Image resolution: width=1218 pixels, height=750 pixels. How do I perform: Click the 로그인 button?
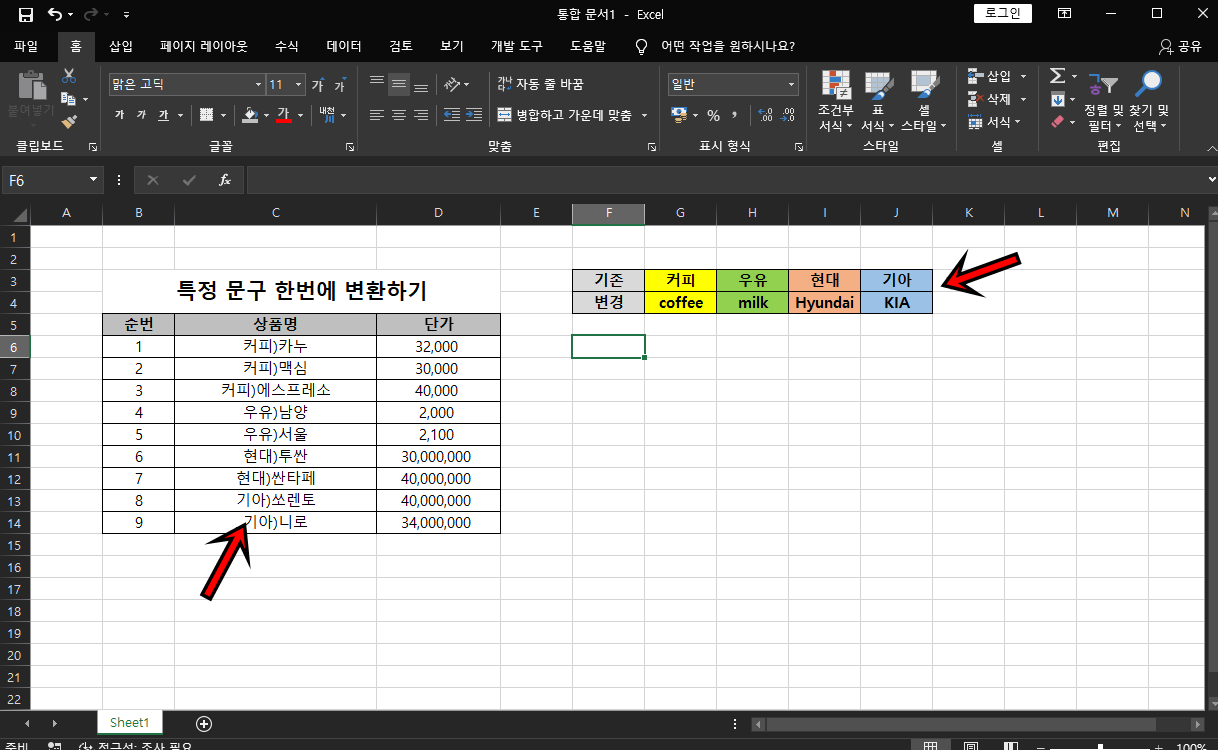(x=1003, y=13)
